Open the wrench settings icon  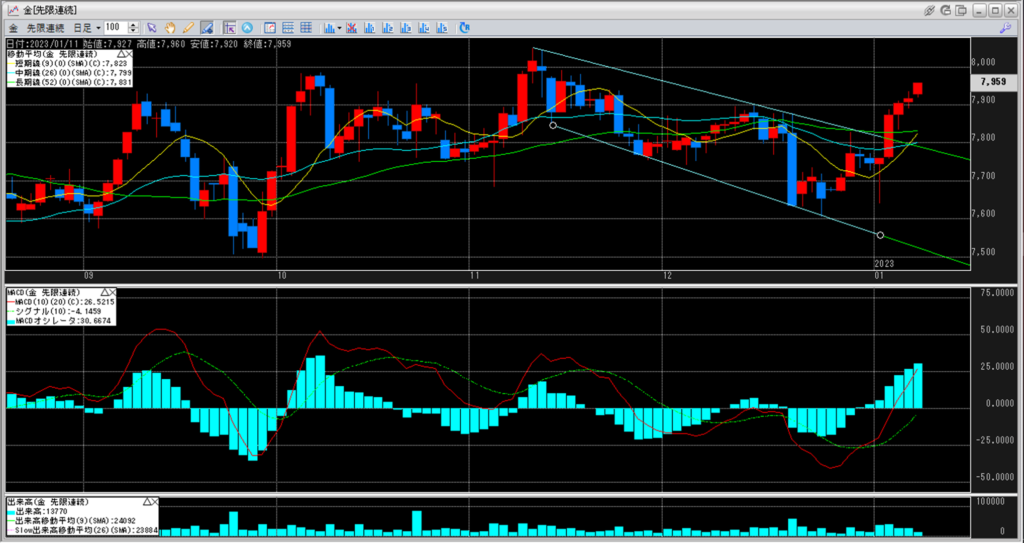(x=1005, y=27)
